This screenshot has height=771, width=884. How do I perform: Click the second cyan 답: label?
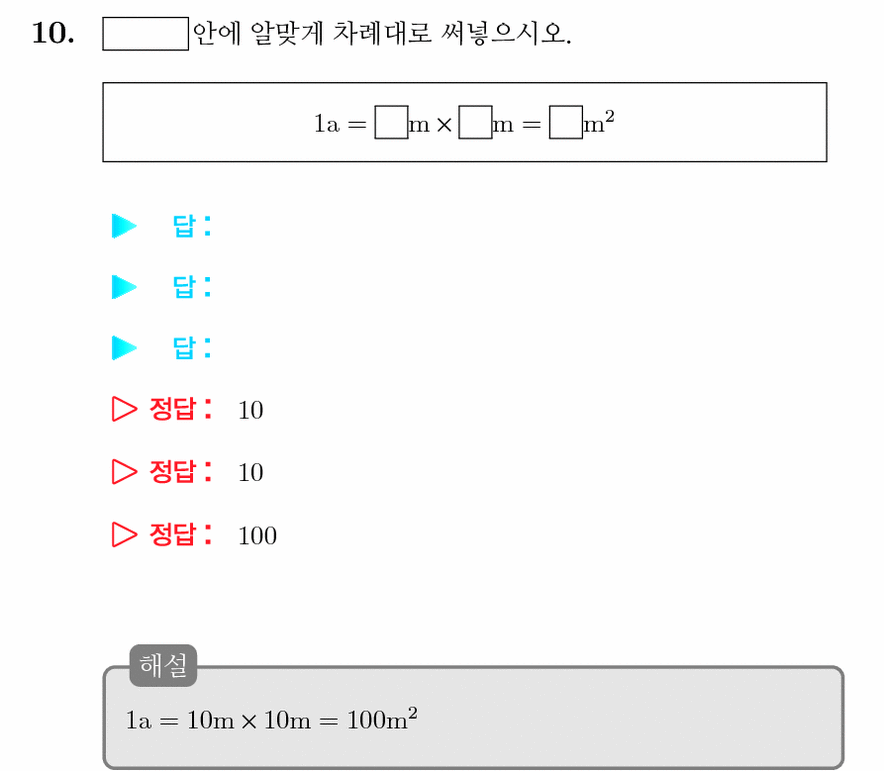click(x=192, y=287)
